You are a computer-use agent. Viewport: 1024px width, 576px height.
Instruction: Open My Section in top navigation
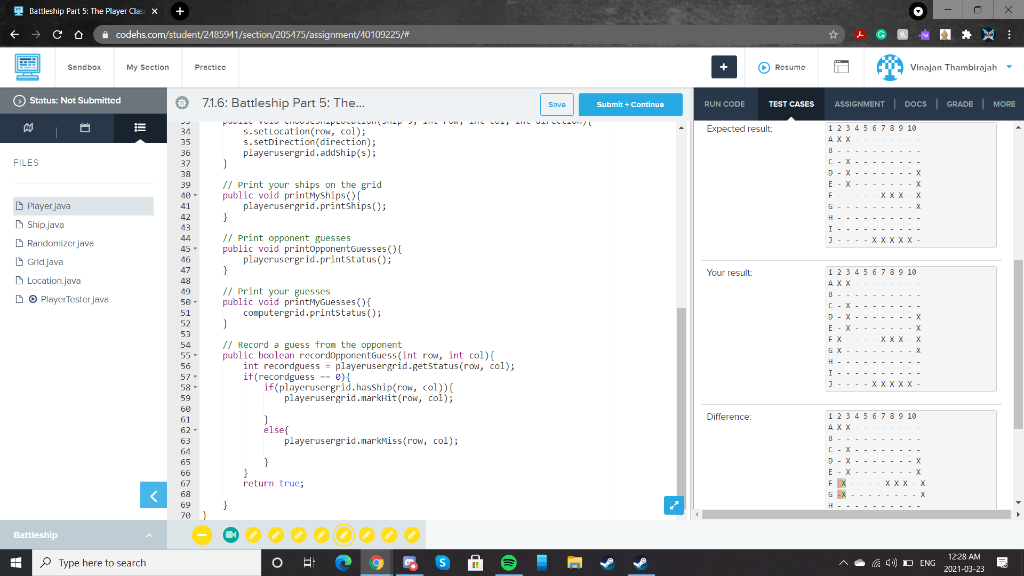pos(148,67)
